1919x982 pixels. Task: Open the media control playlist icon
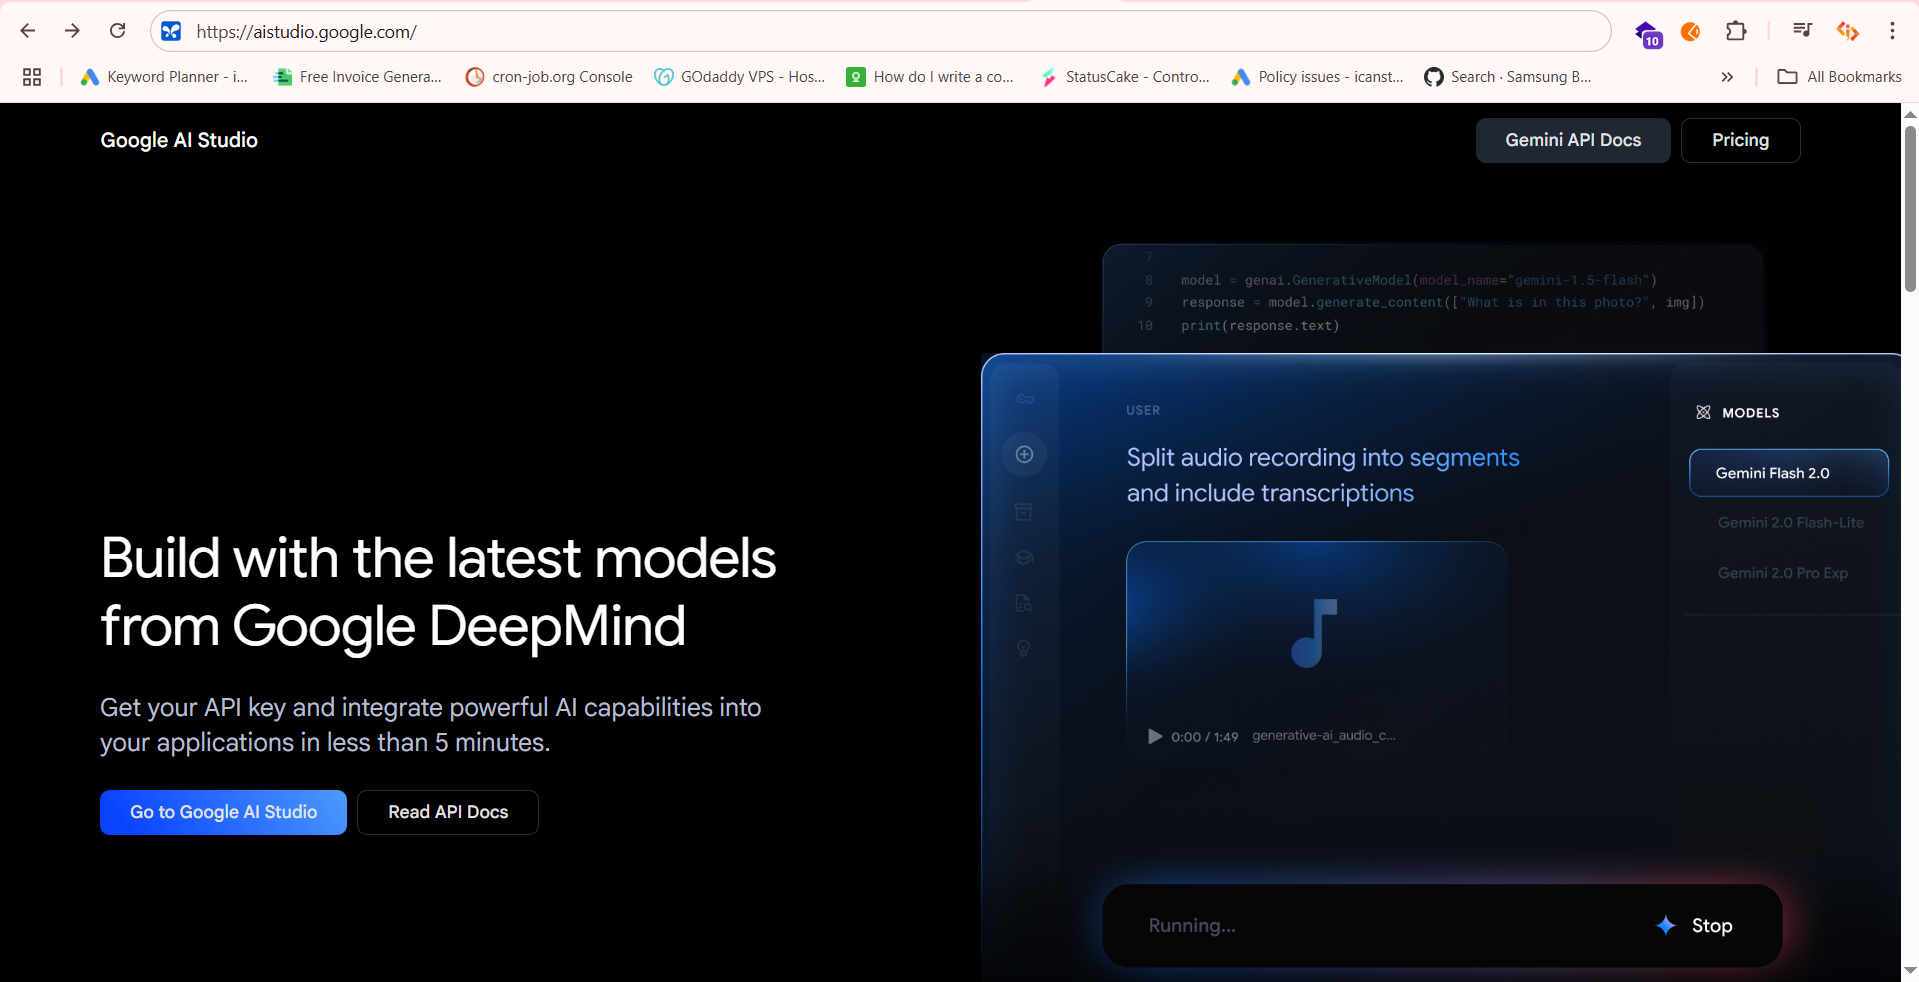[1802, 30]
